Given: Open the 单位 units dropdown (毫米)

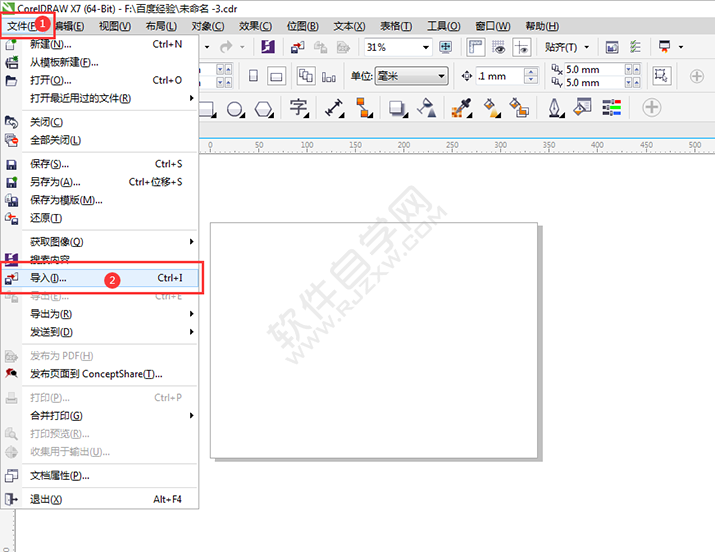Looking at the screenshot, I should (411, 76).
